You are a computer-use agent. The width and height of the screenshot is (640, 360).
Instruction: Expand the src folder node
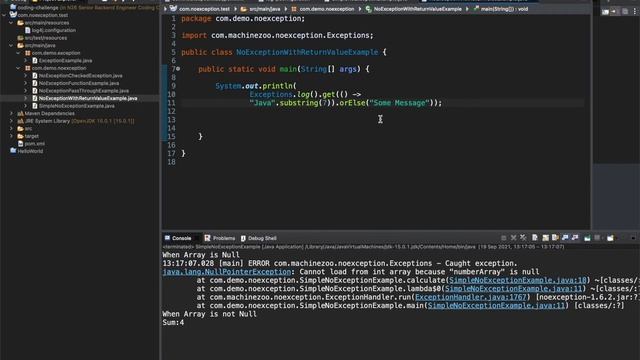click(11, 129)
